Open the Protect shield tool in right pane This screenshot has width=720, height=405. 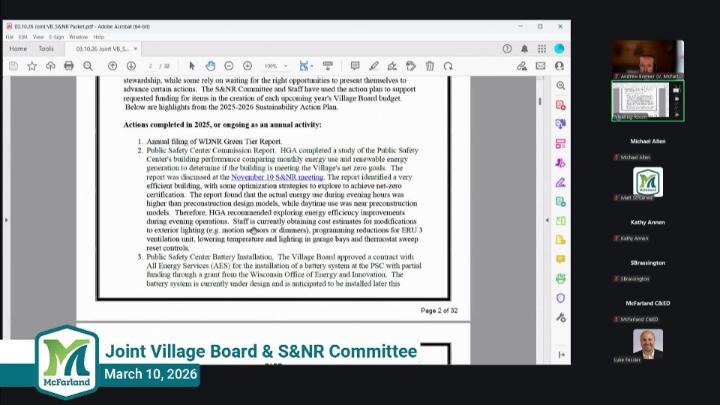click(561, 298)
